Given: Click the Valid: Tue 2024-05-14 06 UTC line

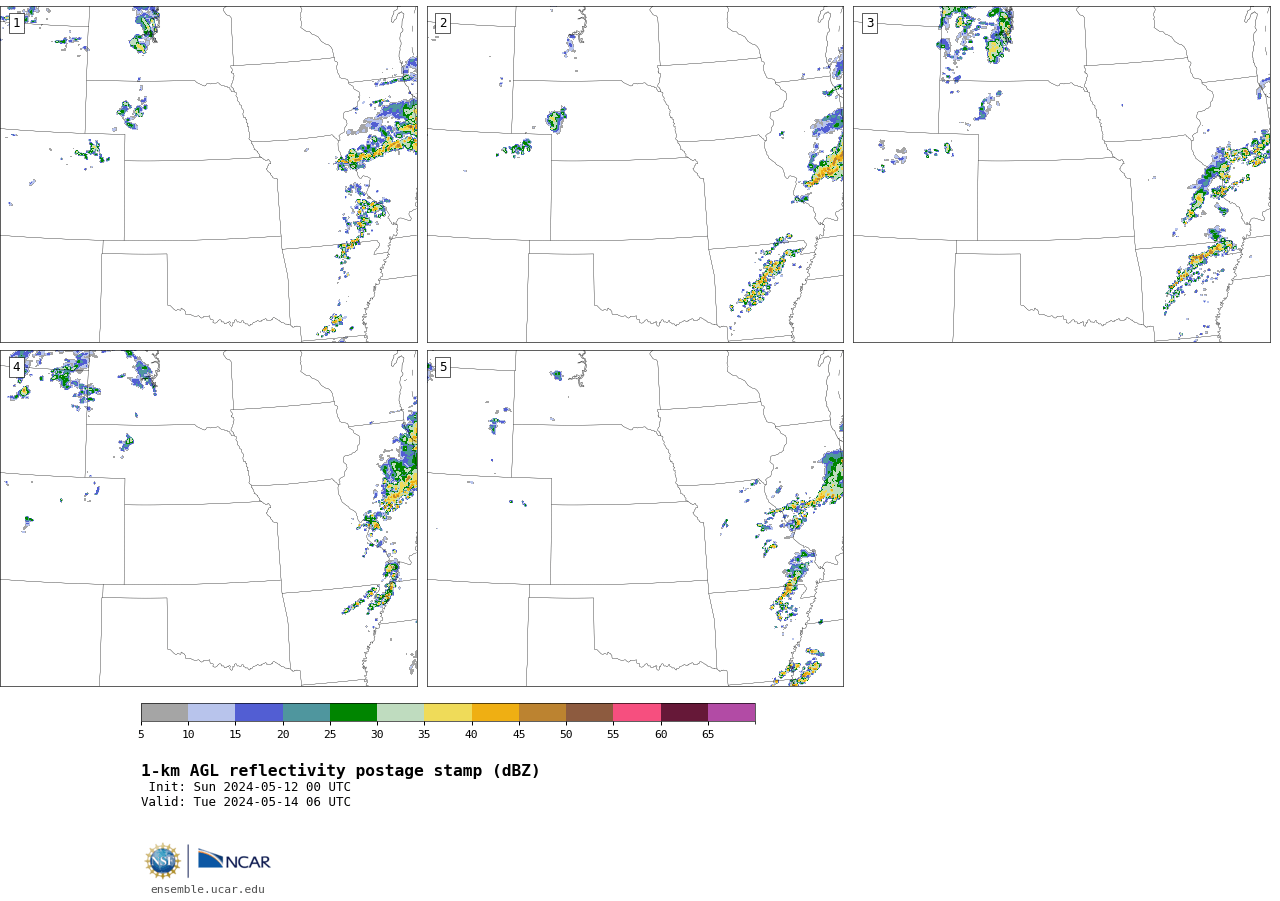Looking at the screenshot, I should pyautogui.click(x=246, y=802).
